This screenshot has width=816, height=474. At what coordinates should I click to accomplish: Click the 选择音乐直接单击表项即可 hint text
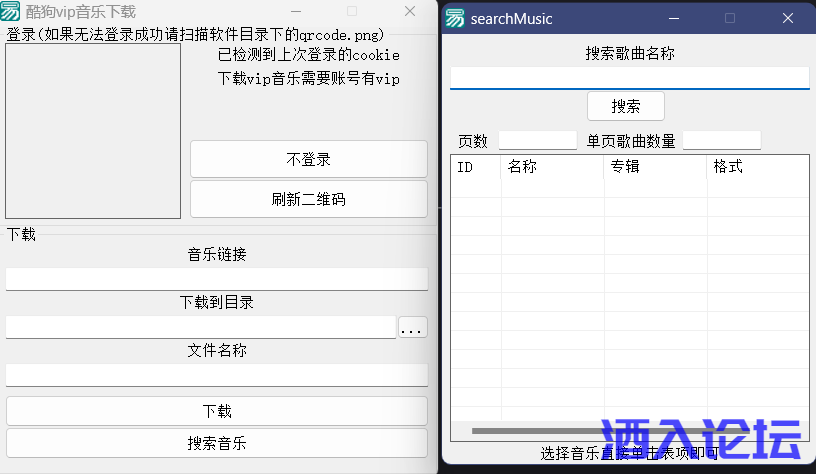click(x=630, y=453)
